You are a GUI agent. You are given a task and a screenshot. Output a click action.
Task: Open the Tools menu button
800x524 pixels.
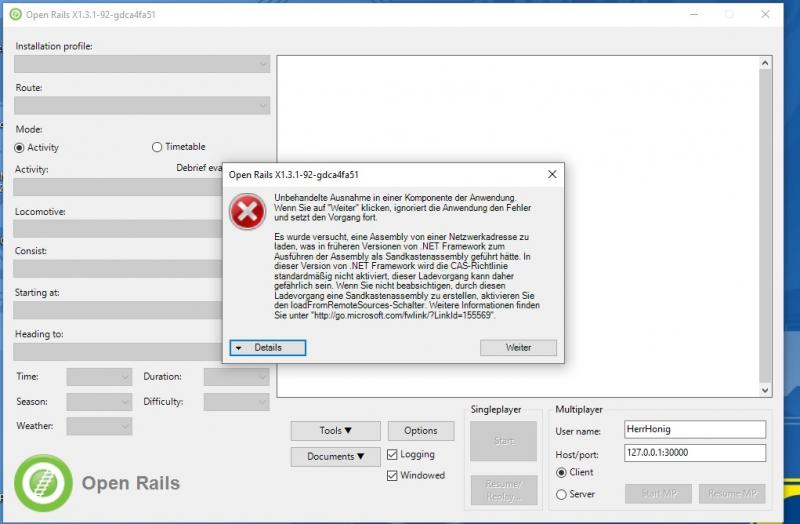click(x=335, y=431)
